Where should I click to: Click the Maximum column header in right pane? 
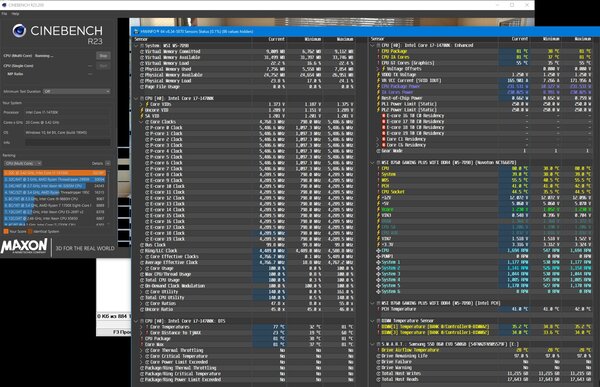[x=582, y=39]
